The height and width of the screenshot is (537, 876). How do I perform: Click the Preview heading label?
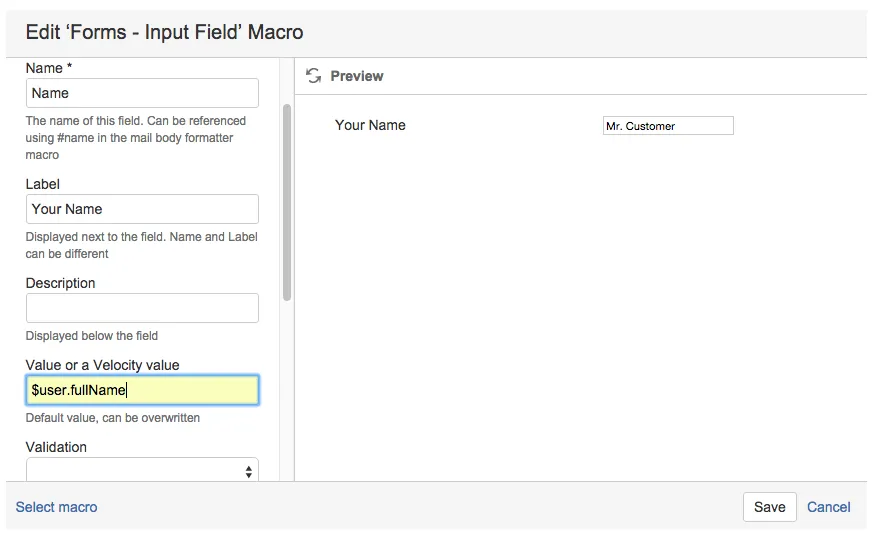pyautogui.click(x=357, y=76)
